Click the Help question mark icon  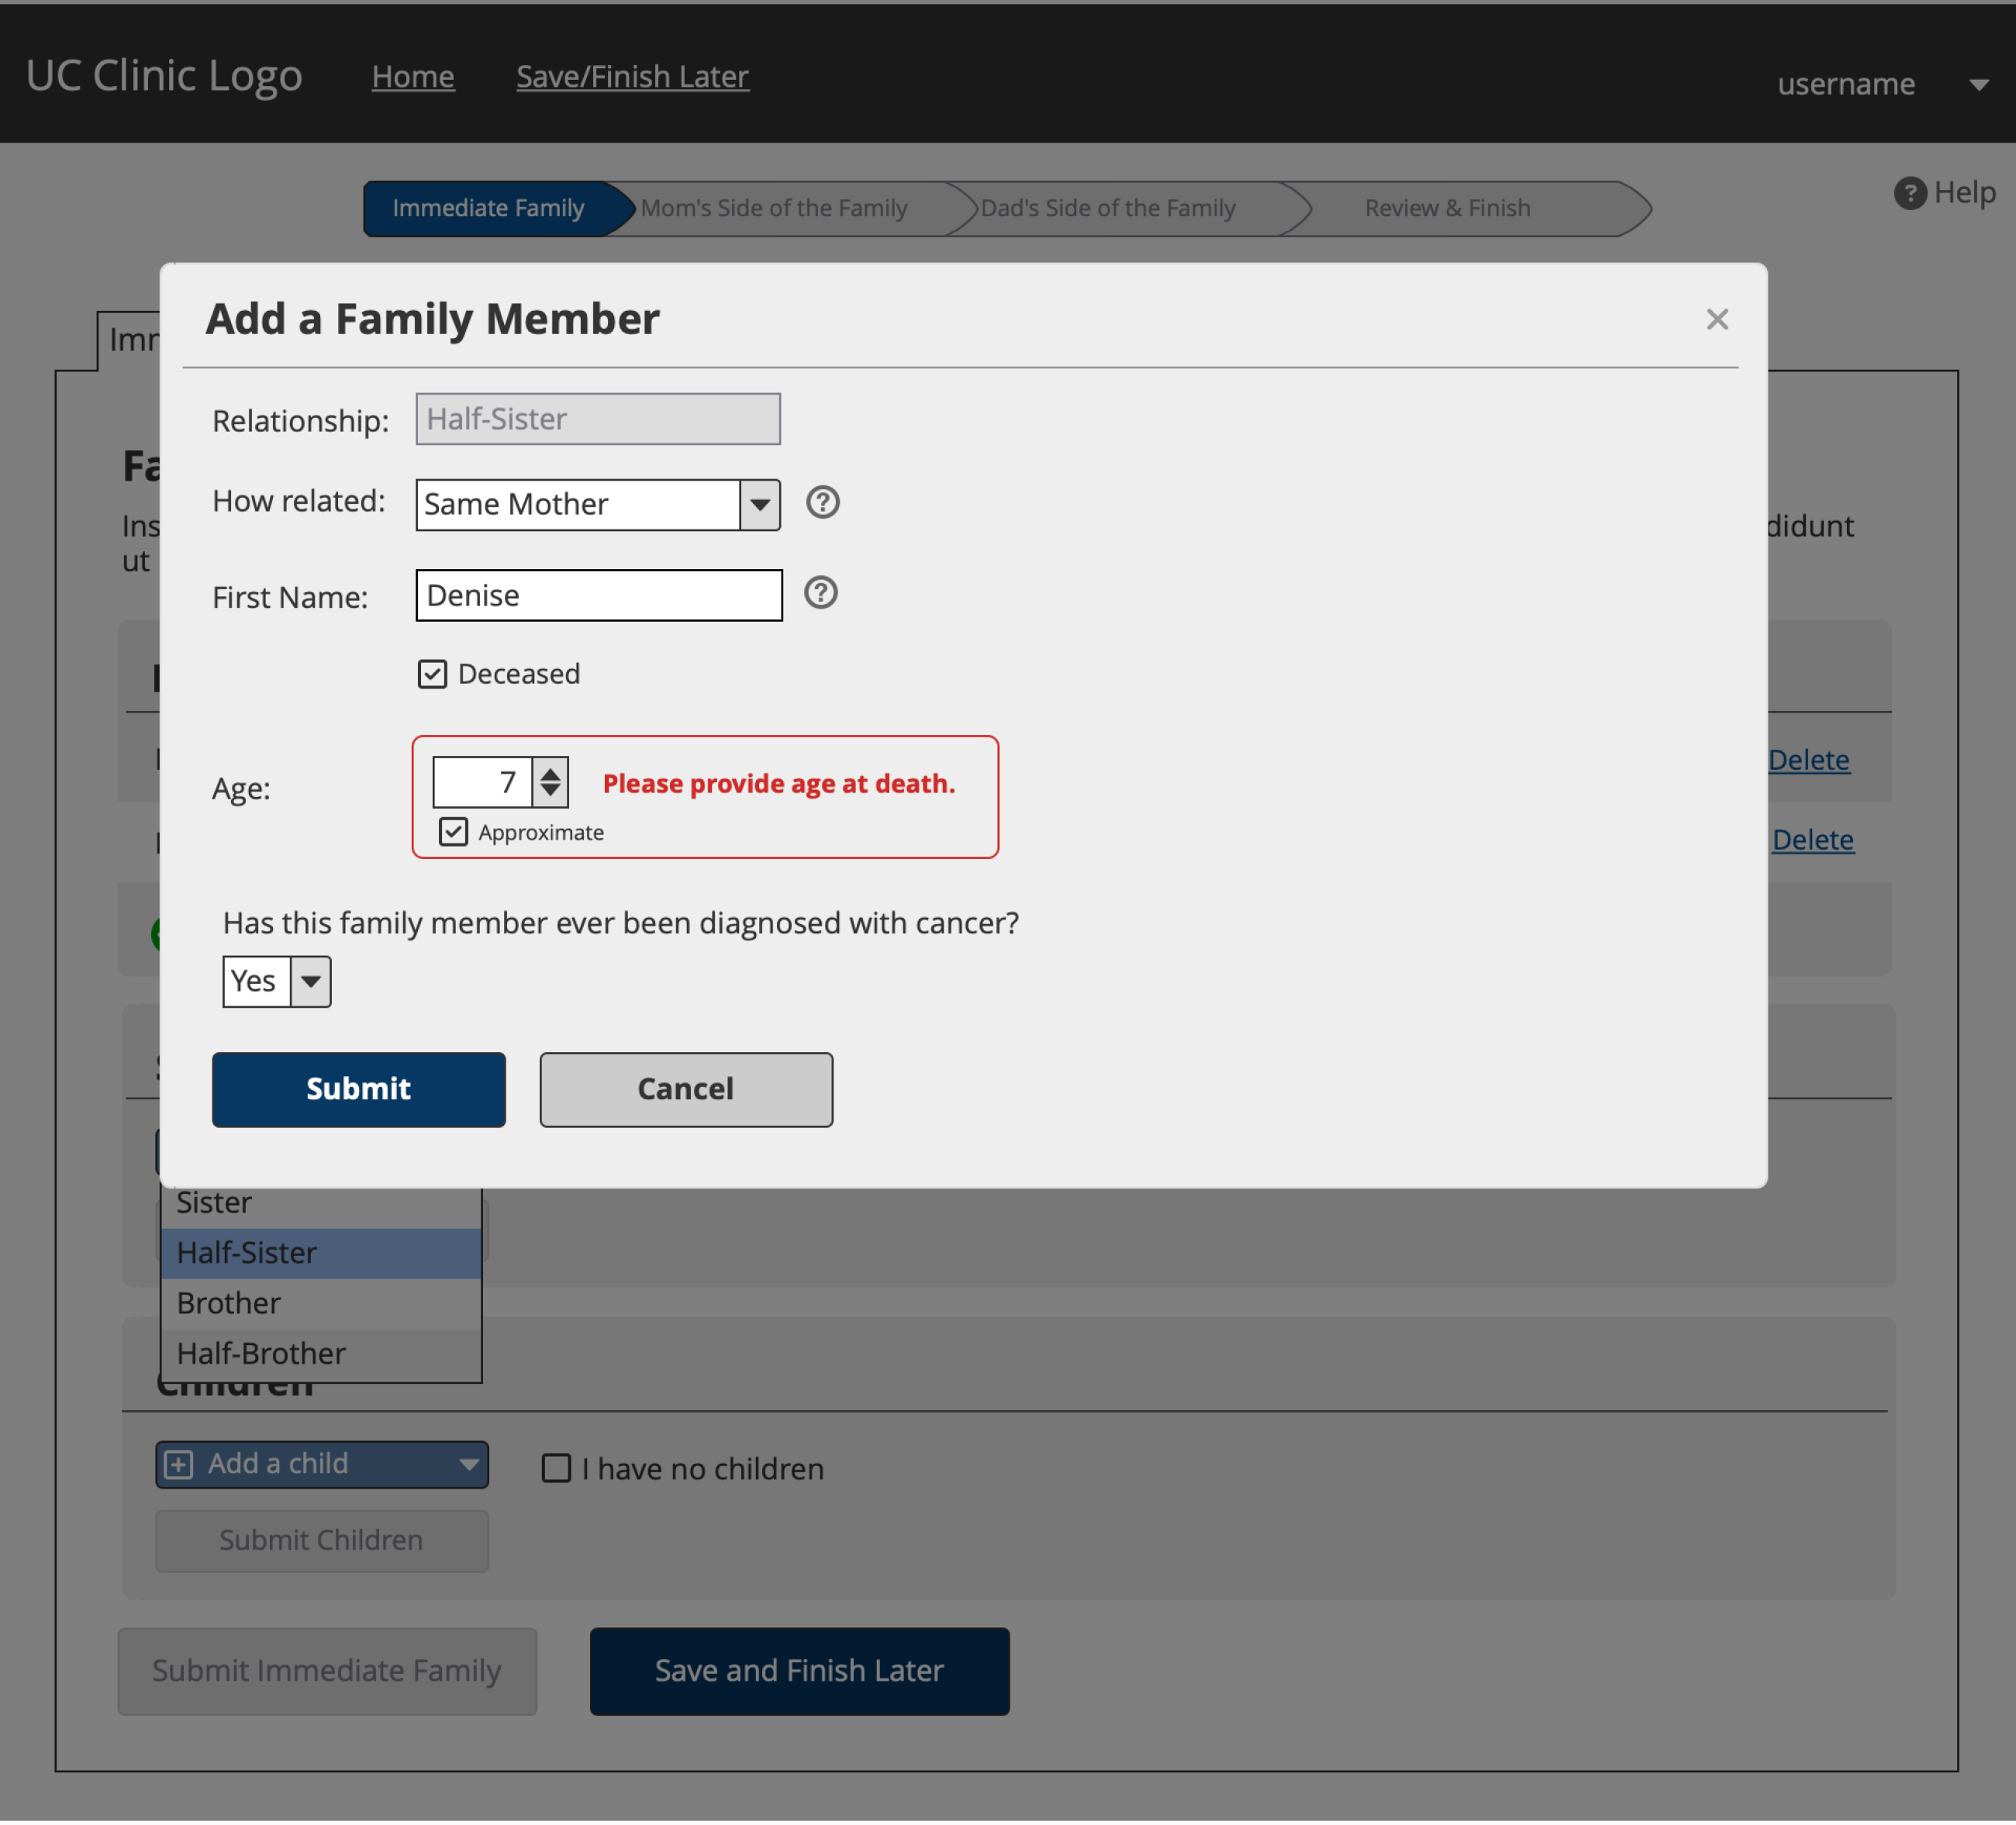pyautogui.click(x=1910, y=193)
